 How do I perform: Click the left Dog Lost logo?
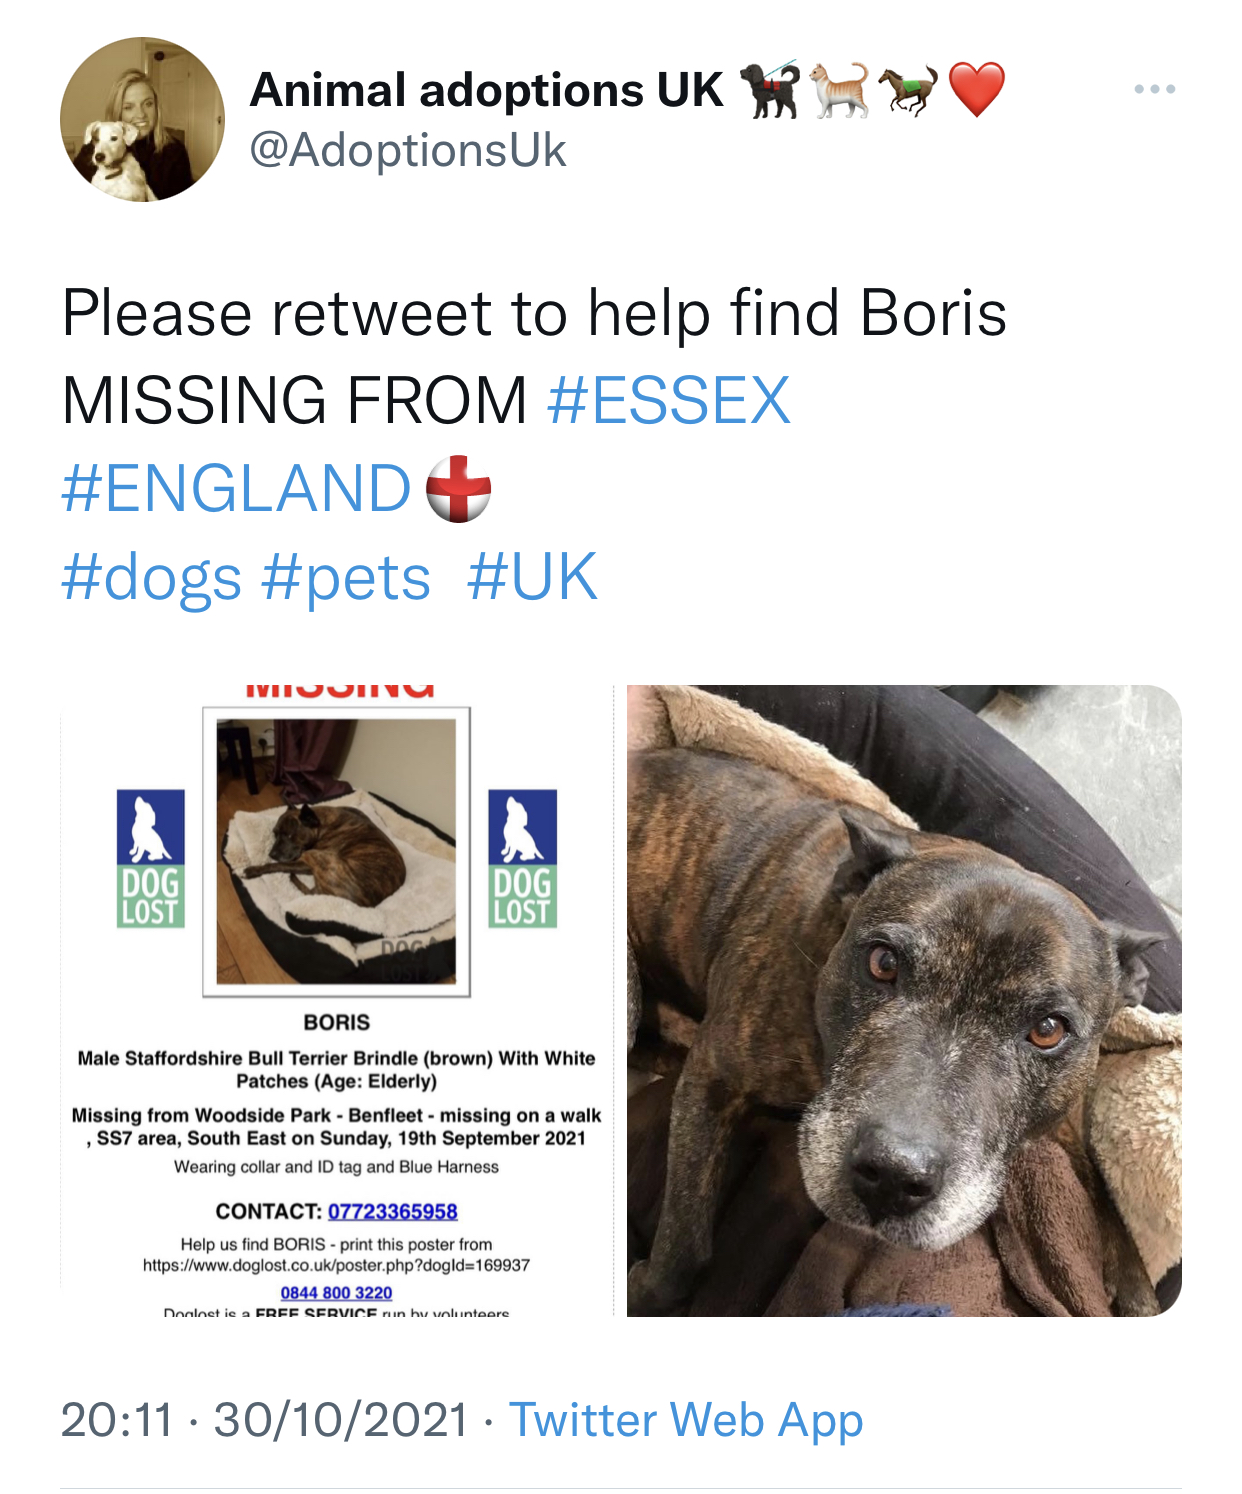[x=150, y=858]
